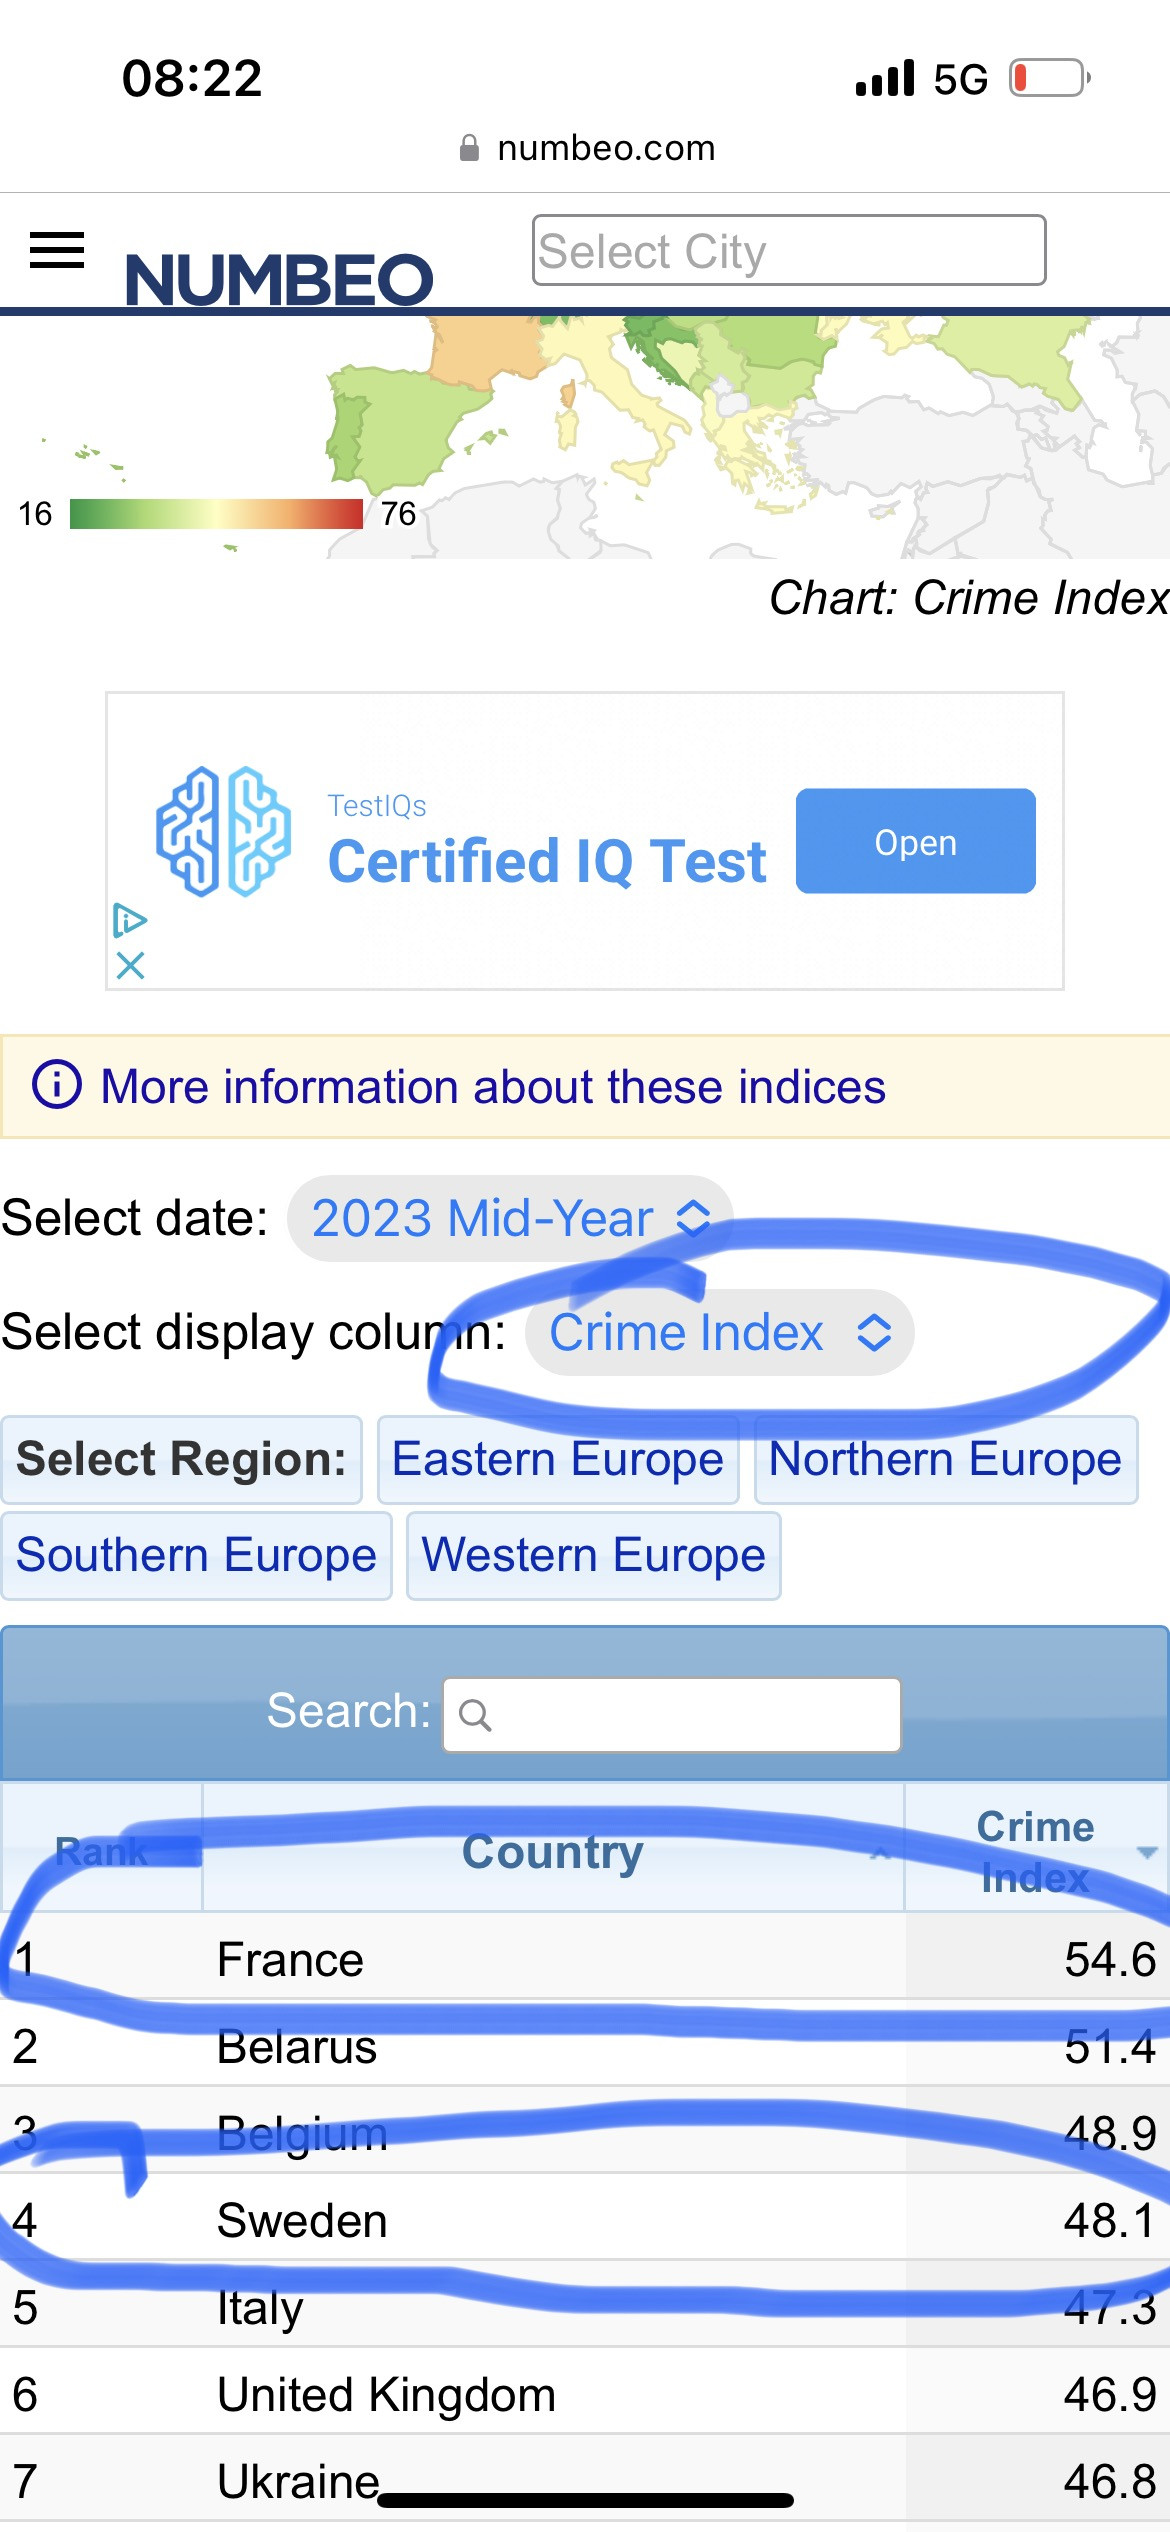Tap the info icon beside More information

point(57,1085)
